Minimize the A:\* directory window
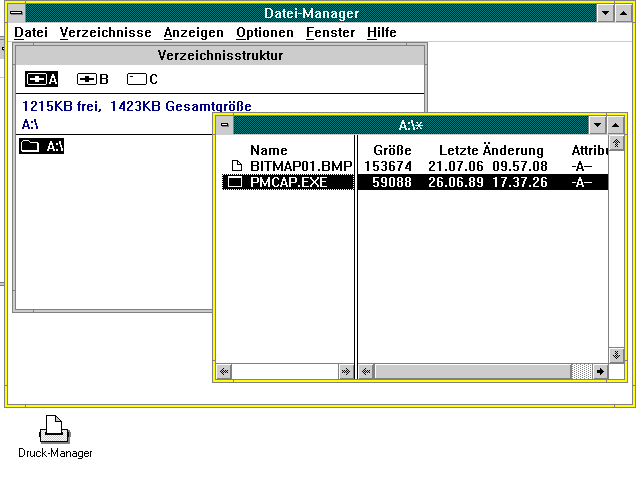This screenshot has width=640, height=480. click(598, 125)
